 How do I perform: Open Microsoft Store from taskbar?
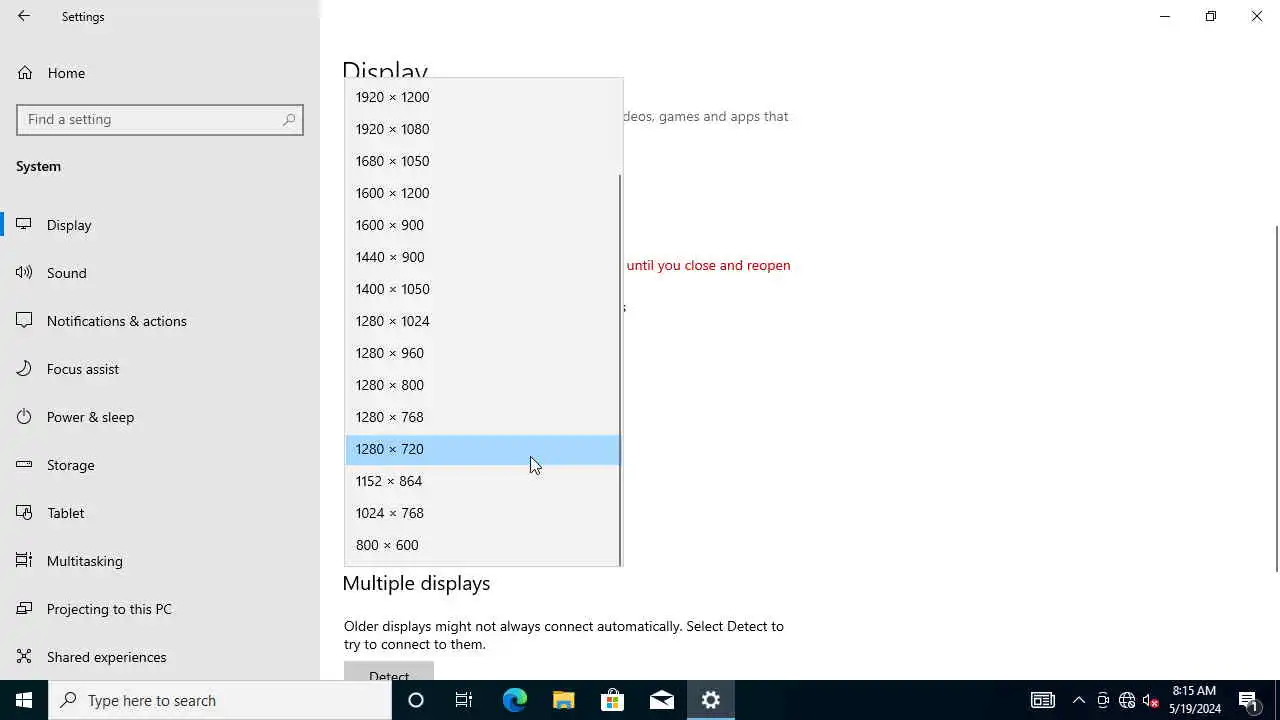(x=612, y=700)
